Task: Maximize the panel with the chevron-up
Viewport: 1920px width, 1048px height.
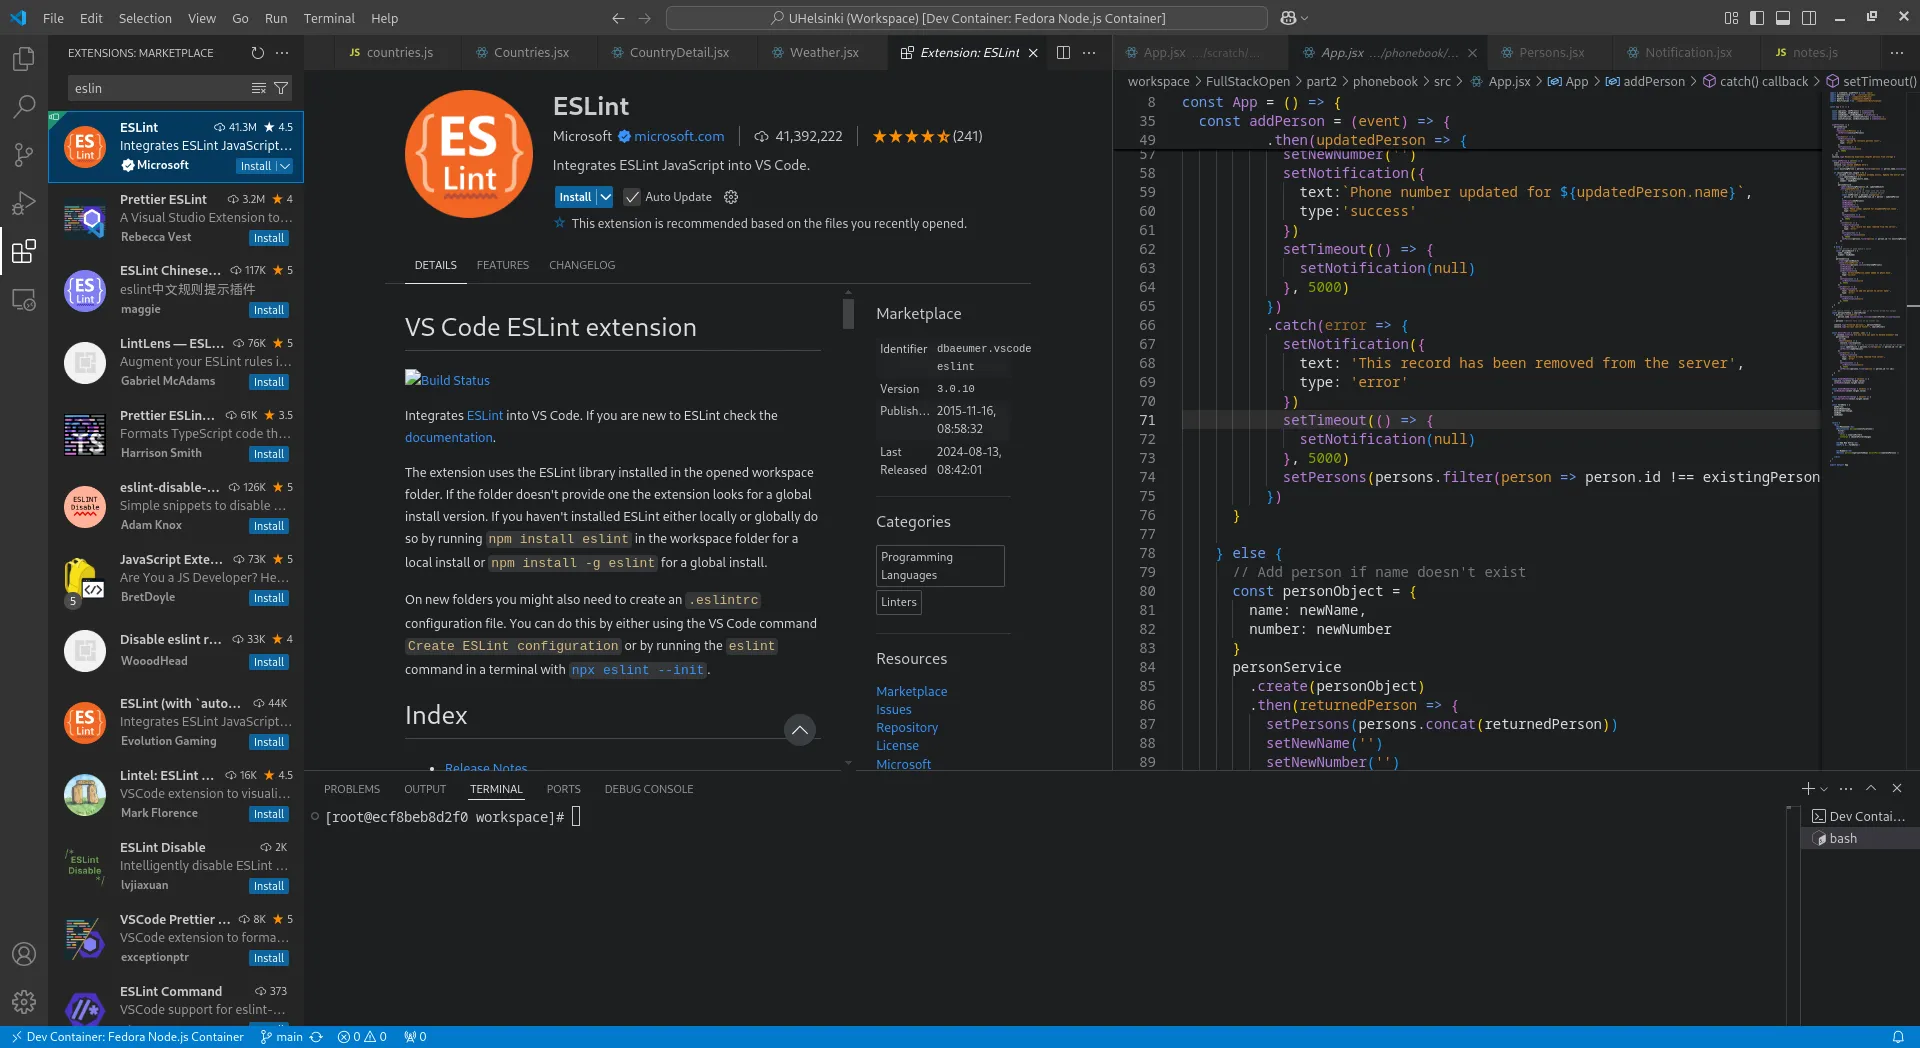Action: pos(1871,789)
